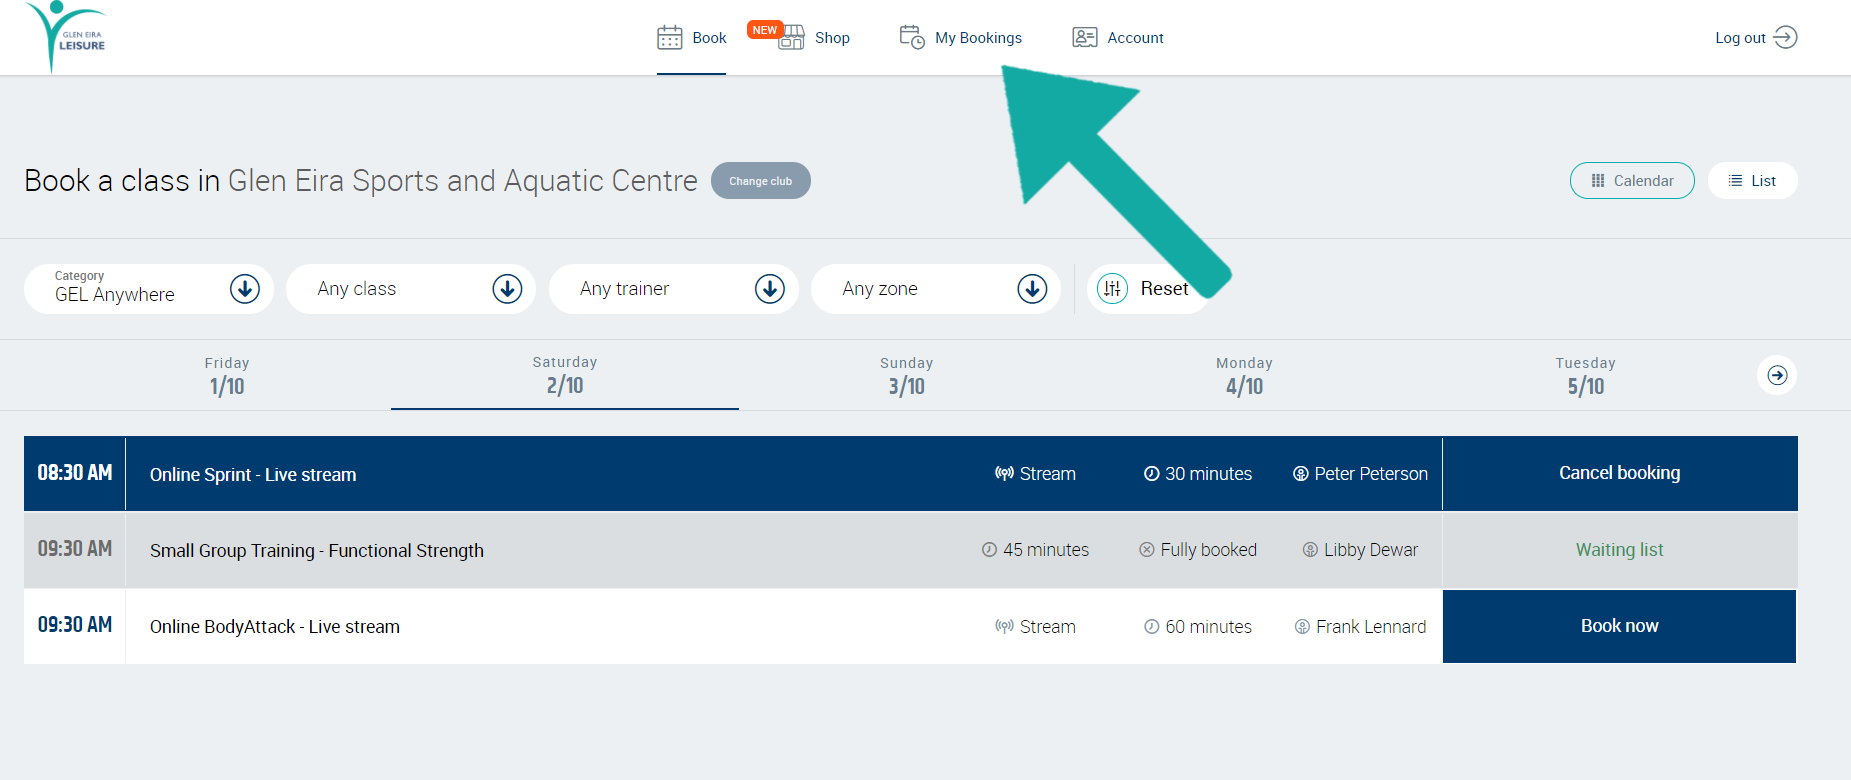Book now for Online BodyAttack
The height and width of the screenshot is (780, 1851).
[x=1620, y=626]
